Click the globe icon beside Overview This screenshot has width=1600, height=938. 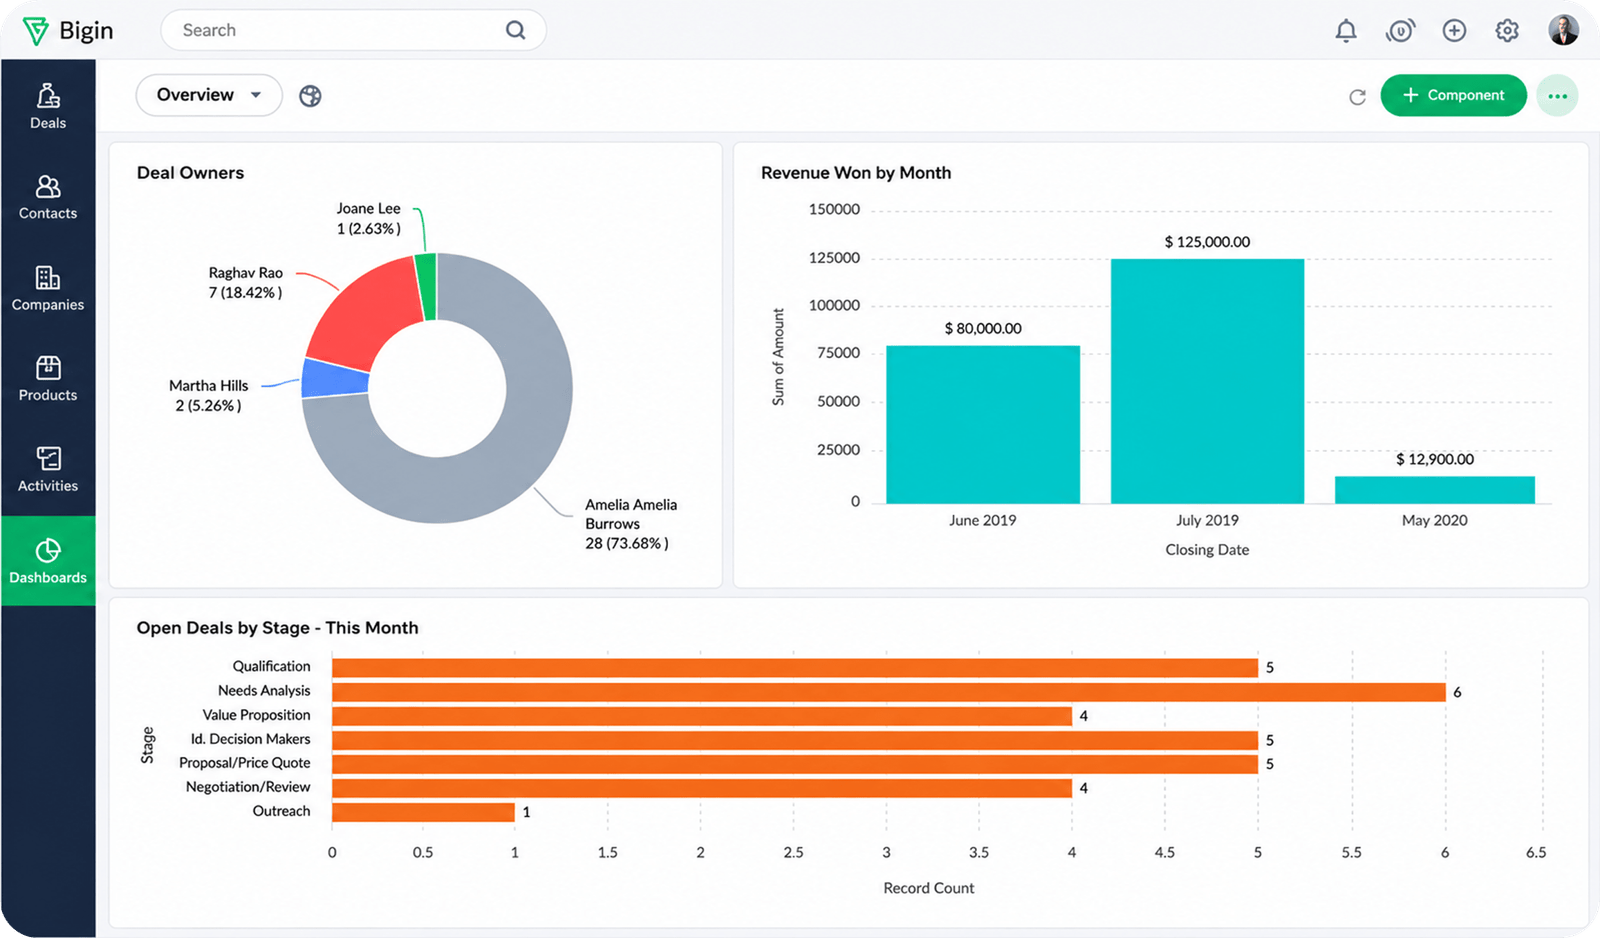310,96
